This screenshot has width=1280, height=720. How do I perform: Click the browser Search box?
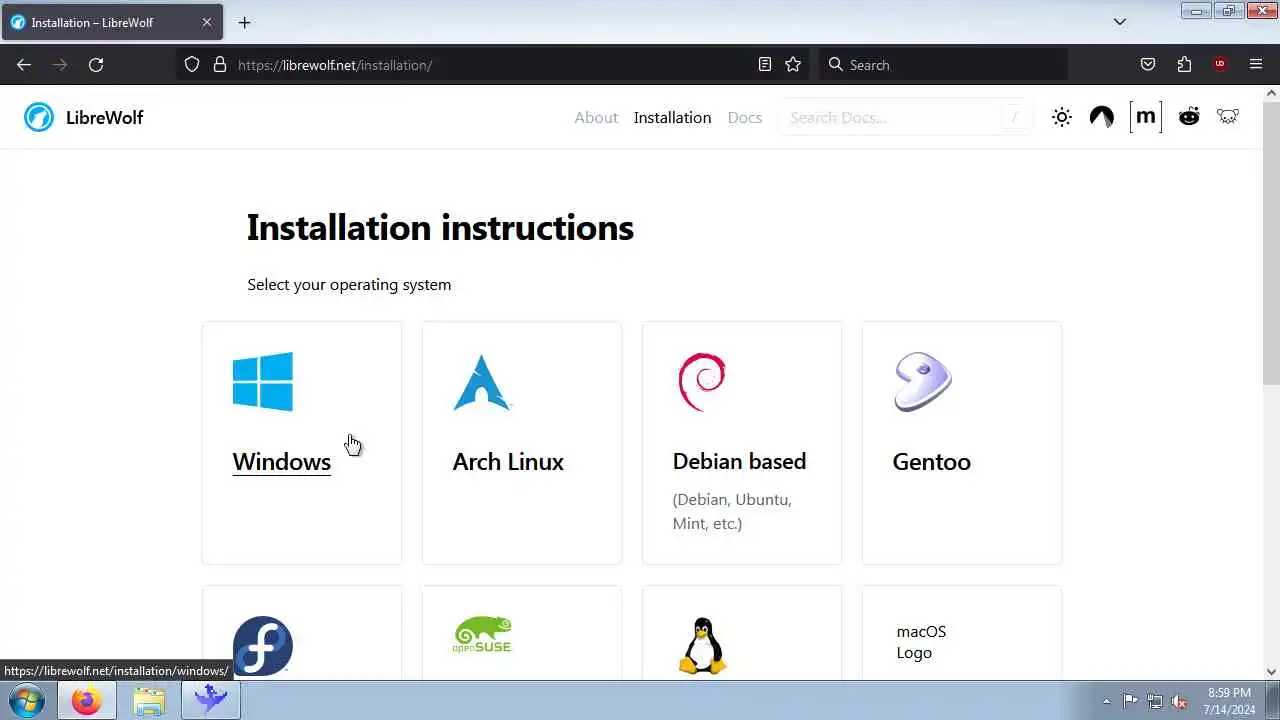(x=943, y=64)
